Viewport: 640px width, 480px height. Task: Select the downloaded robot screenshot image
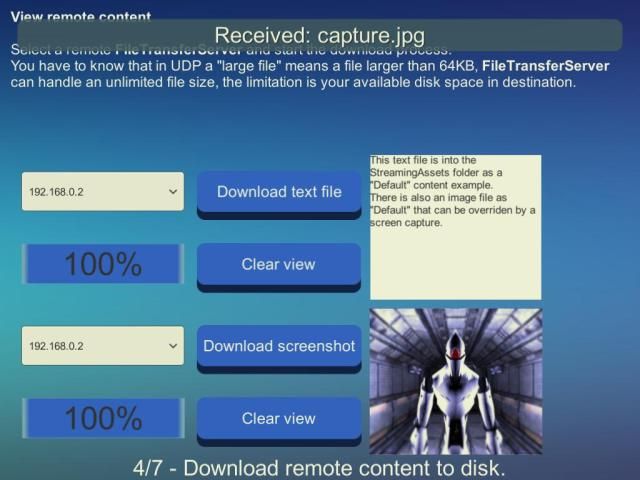(455, 381)
